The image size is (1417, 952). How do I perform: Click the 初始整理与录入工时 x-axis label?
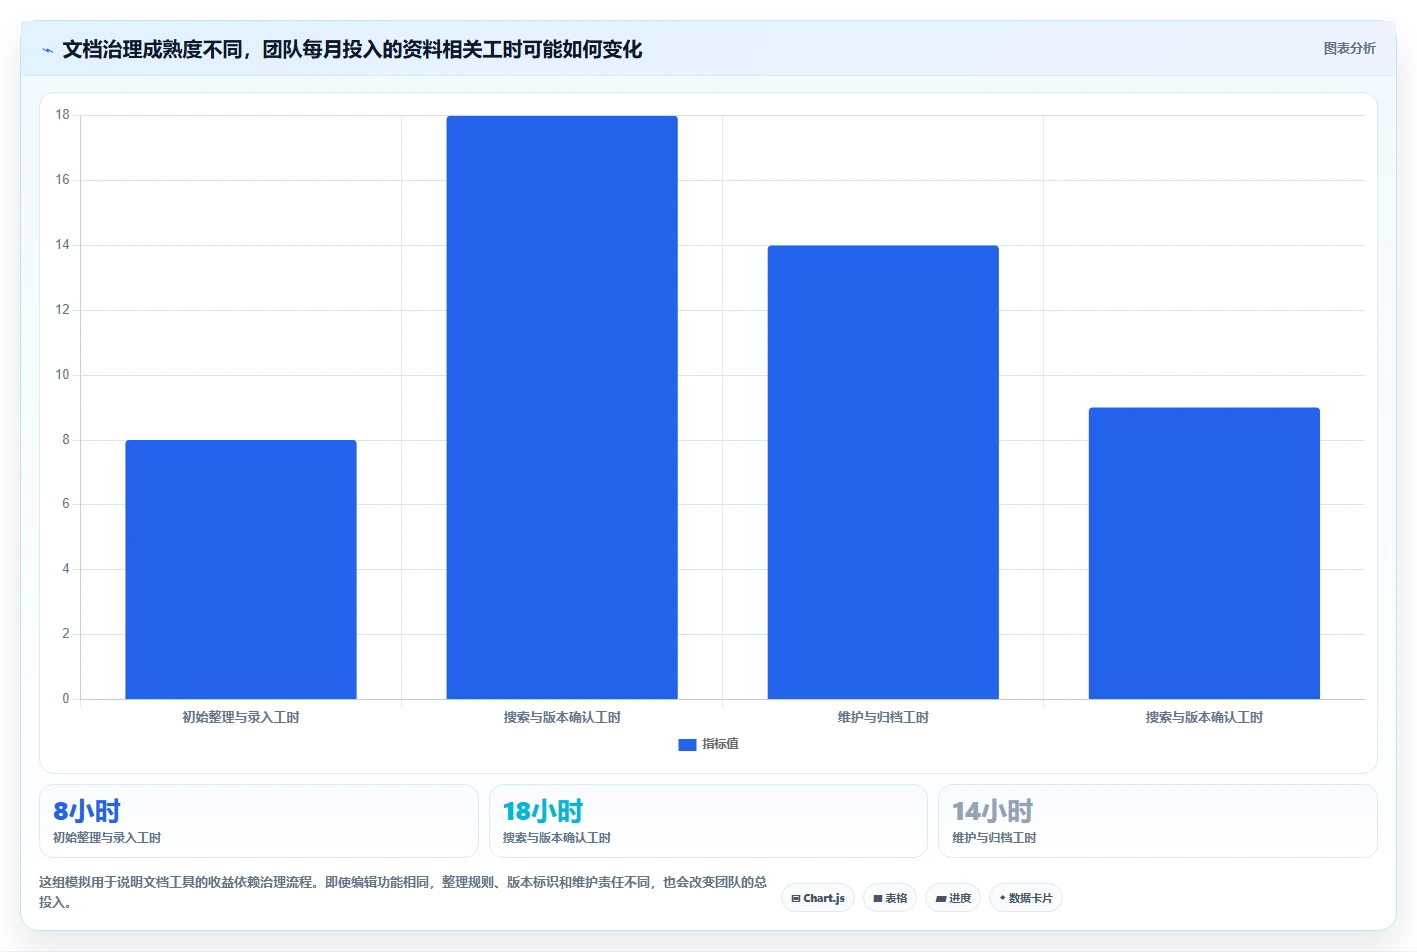tap(241, 717)
